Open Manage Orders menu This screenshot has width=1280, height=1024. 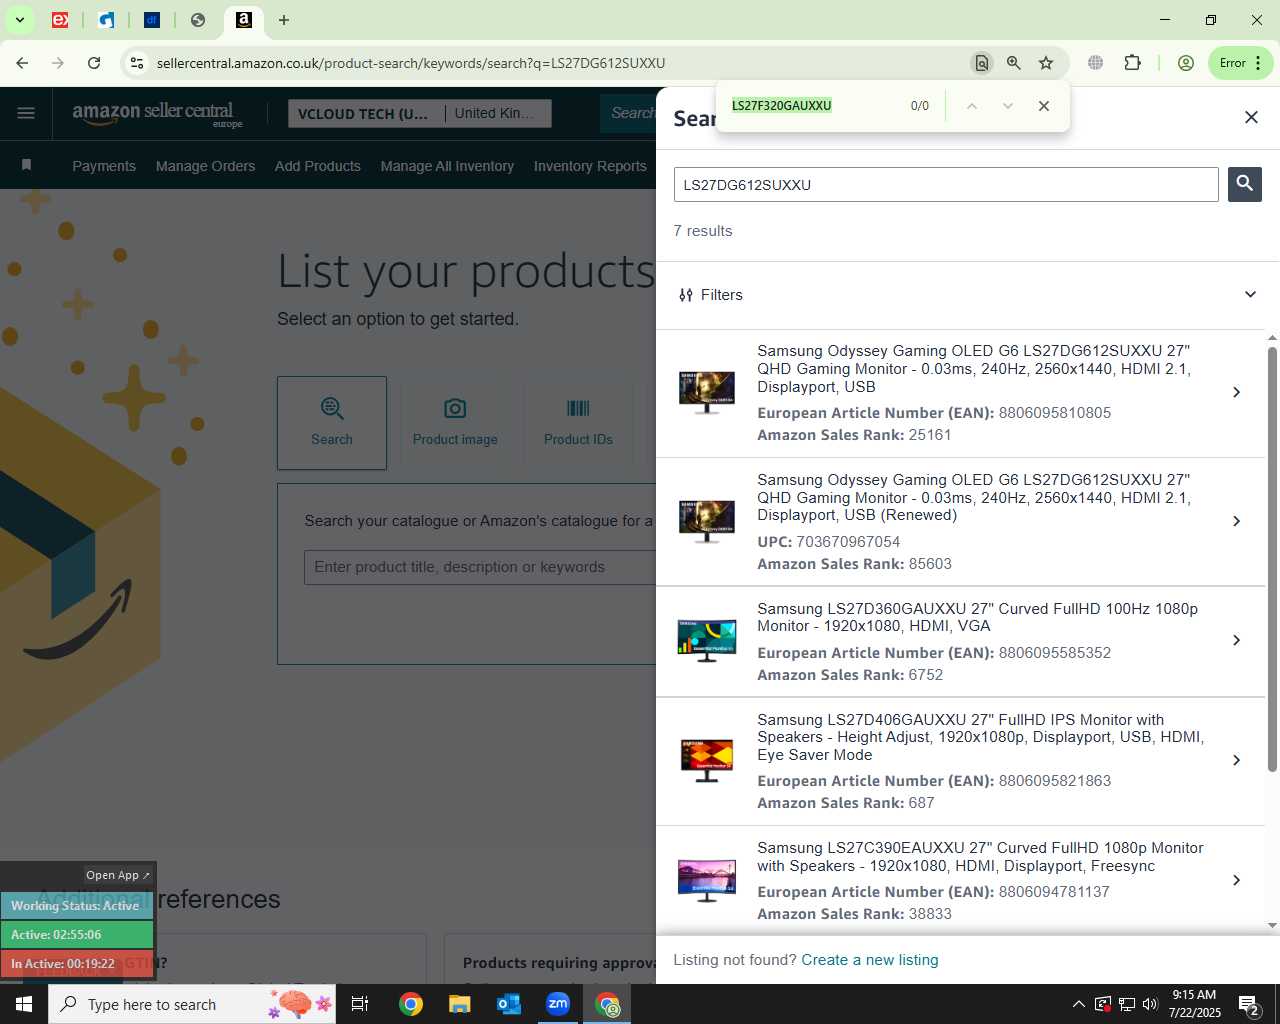tap(205, 166)
